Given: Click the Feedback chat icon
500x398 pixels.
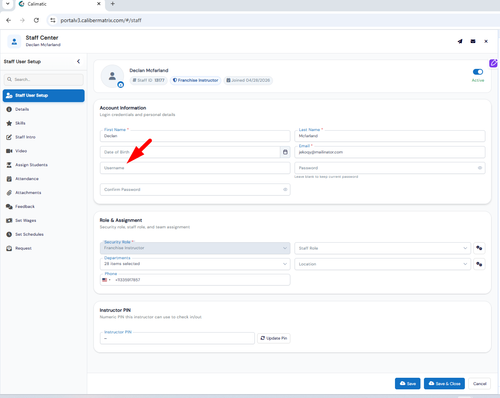Looking at the screenshot, I should coord(9,207).
